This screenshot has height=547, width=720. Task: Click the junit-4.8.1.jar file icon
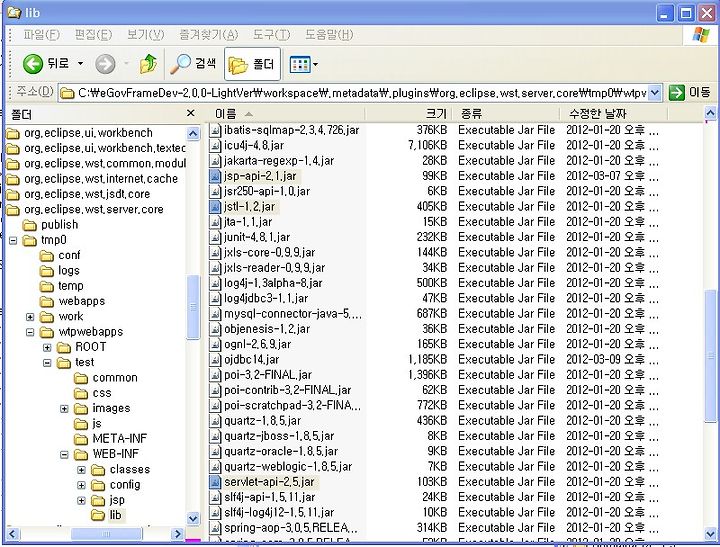215,237
